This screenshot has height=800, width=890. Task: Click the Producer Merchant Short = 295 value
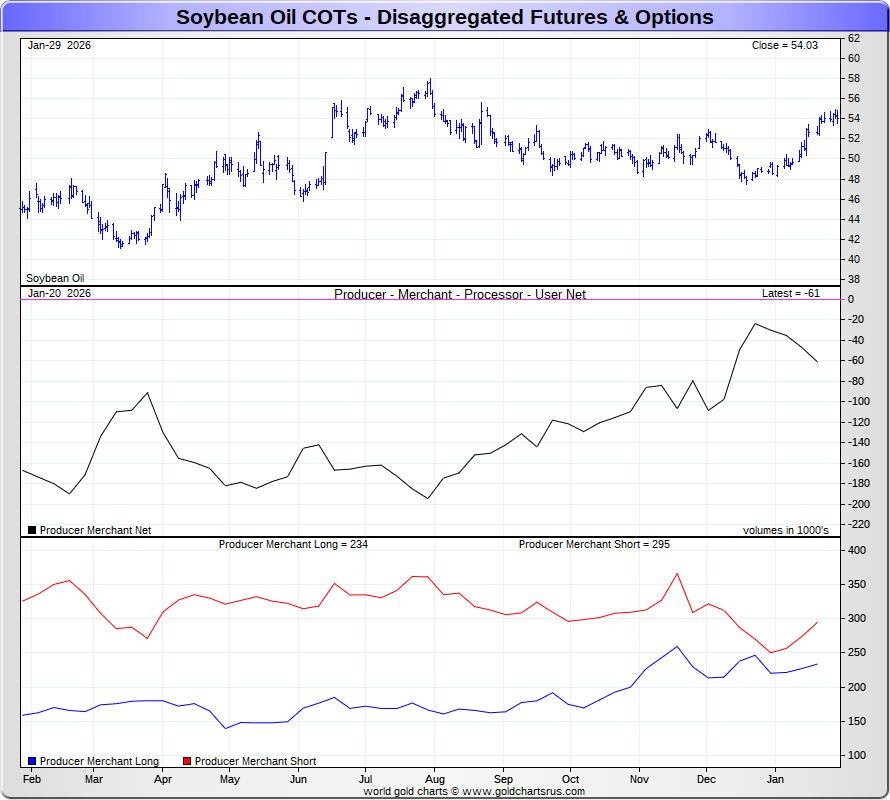click(594, 544)
